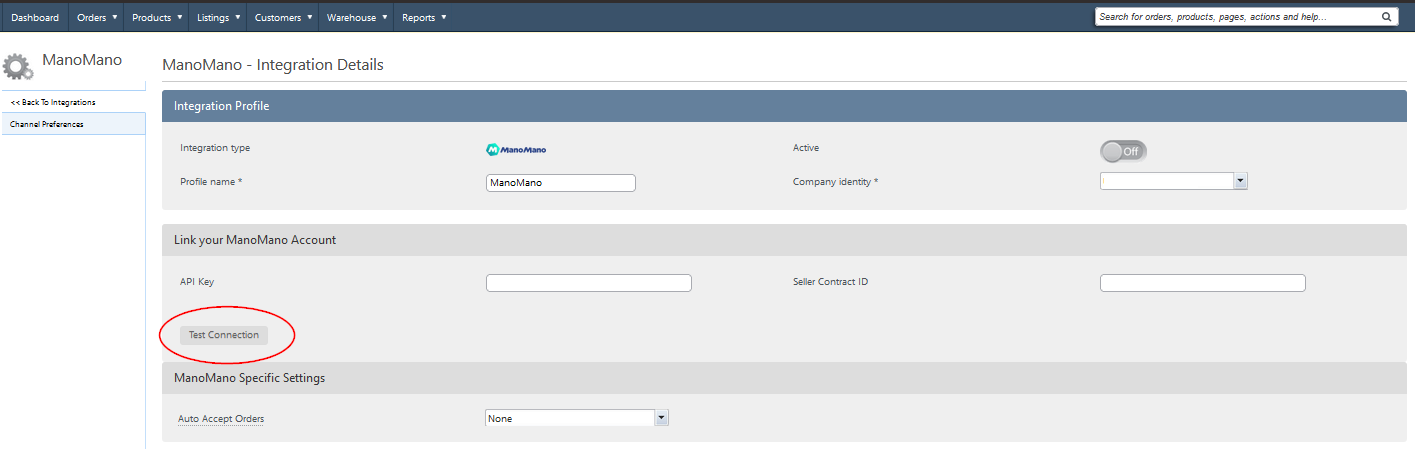Click the ManoMano integration logo
1415x449 pixels.
click(x=516, y=149)
